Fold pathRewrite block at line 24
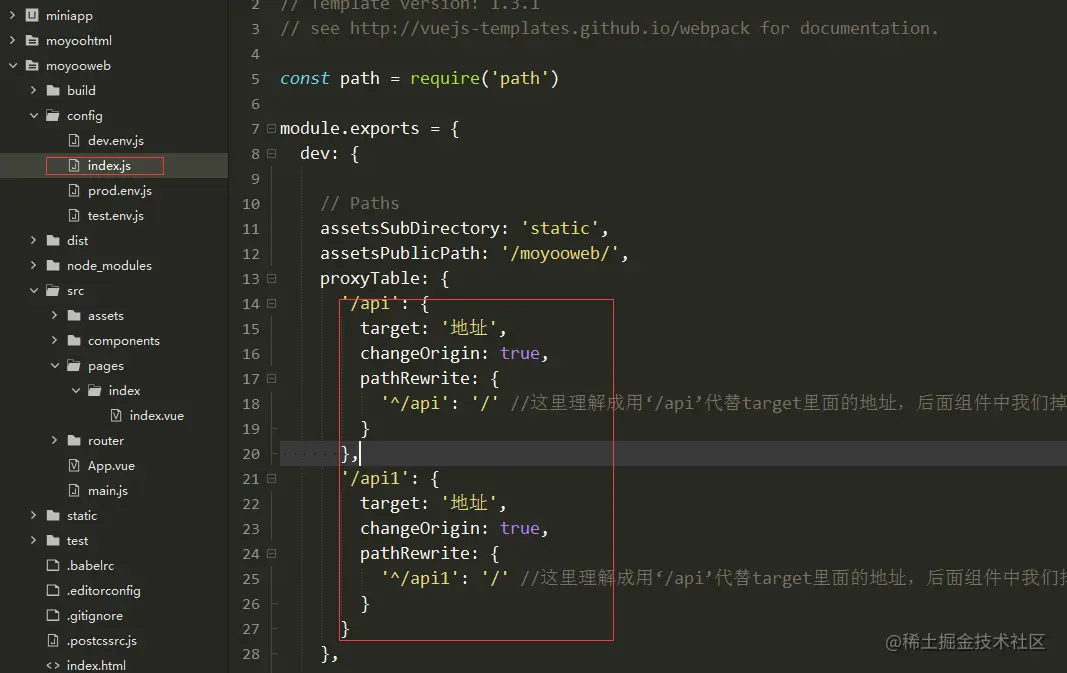 point(272,553)
